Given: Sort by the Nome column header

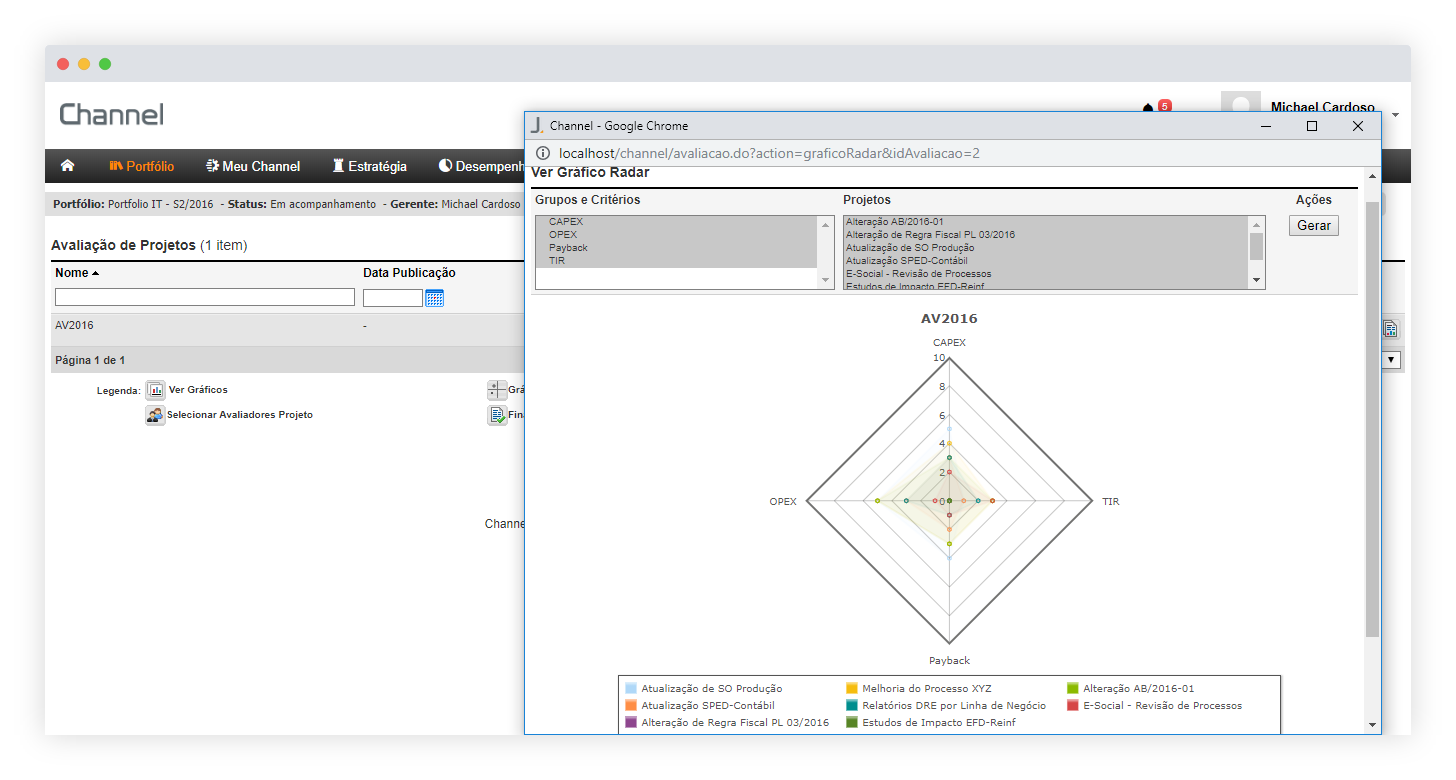Looking at the screenshot, I should [x=76, y=273].
